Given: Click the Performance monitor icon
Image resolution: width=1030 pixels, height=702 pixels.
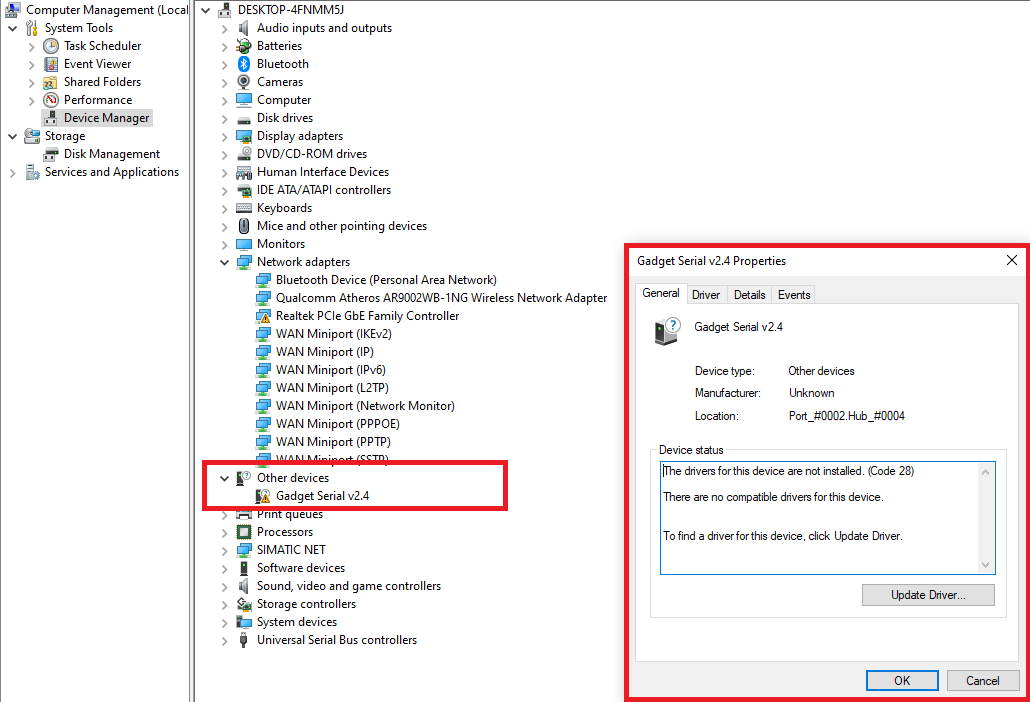Looking at the screenshot, I should click(x=49, y=99).
